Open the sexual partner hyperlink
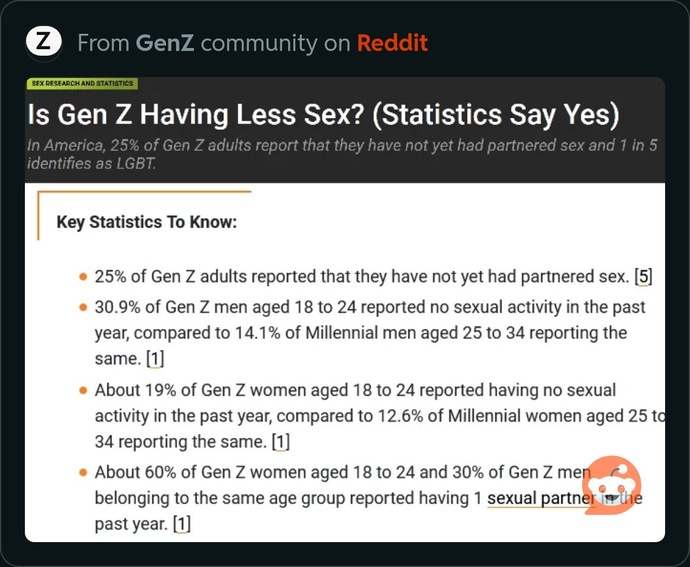690x567 pixels. pyautogui.click(x=541, y=498)
